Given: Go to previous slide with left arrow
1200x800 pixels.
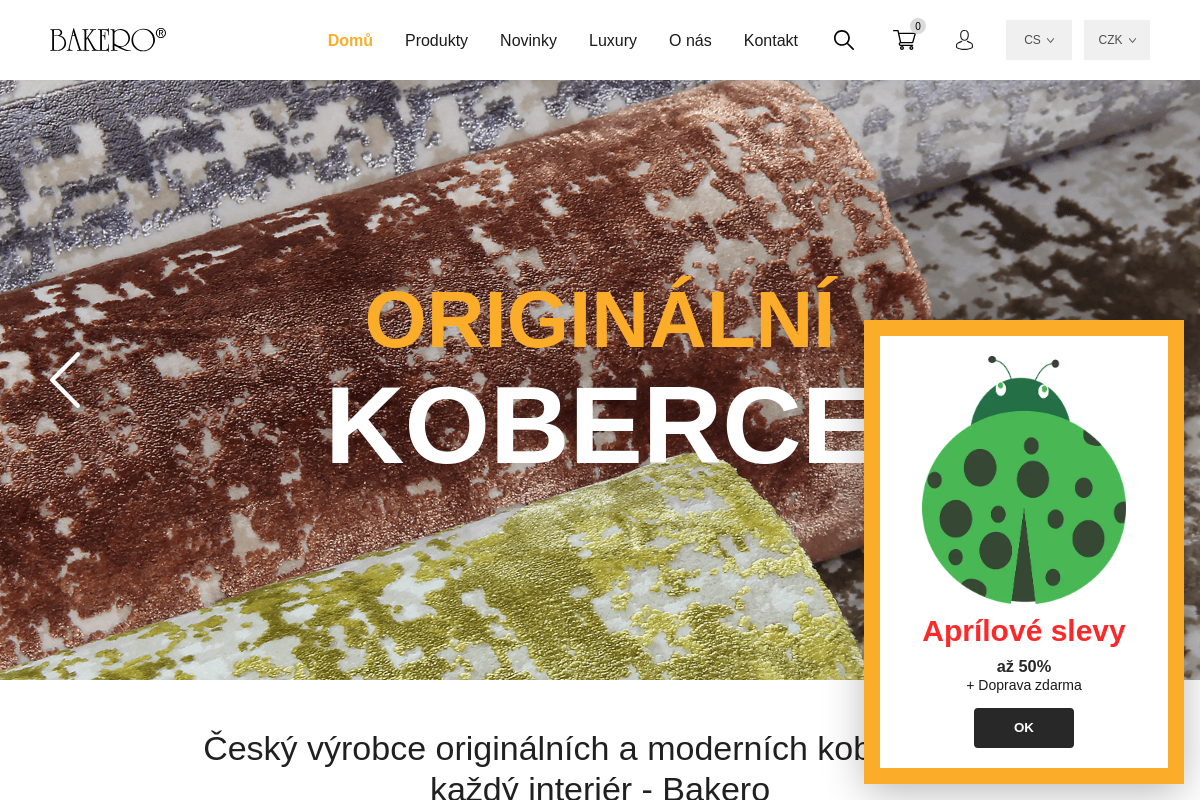Looking at the screenshot, I should 65,380.
